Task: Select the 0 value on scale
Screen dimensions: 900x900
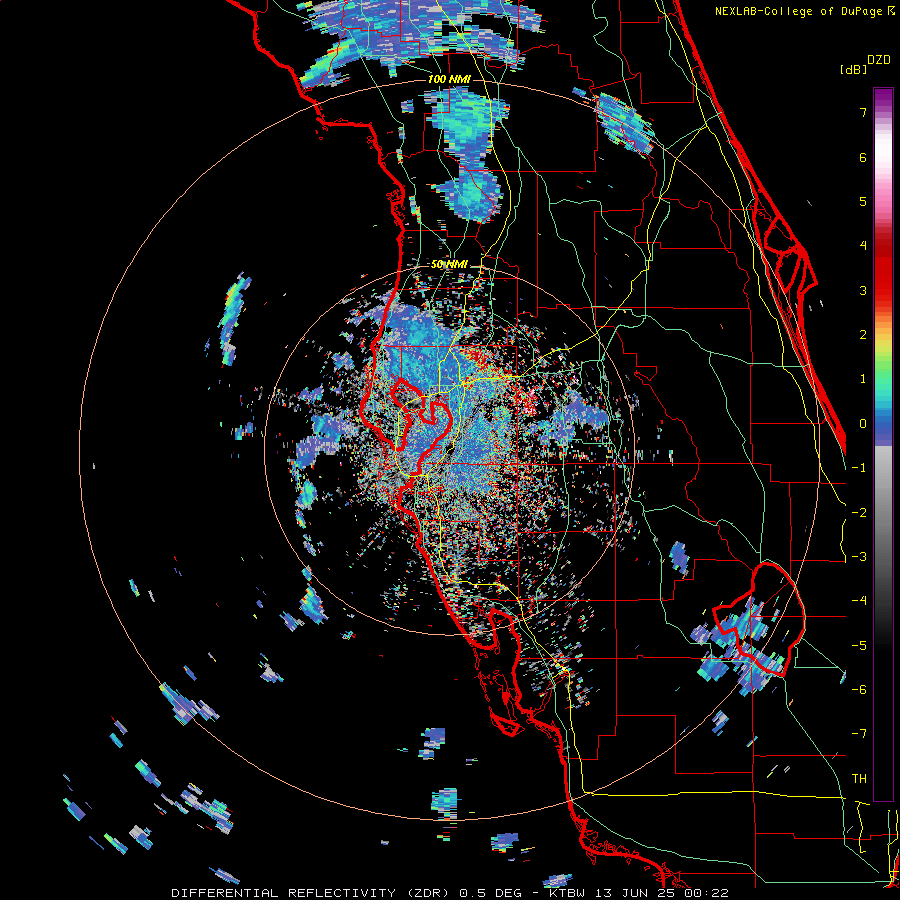Action: click(863, 424)
